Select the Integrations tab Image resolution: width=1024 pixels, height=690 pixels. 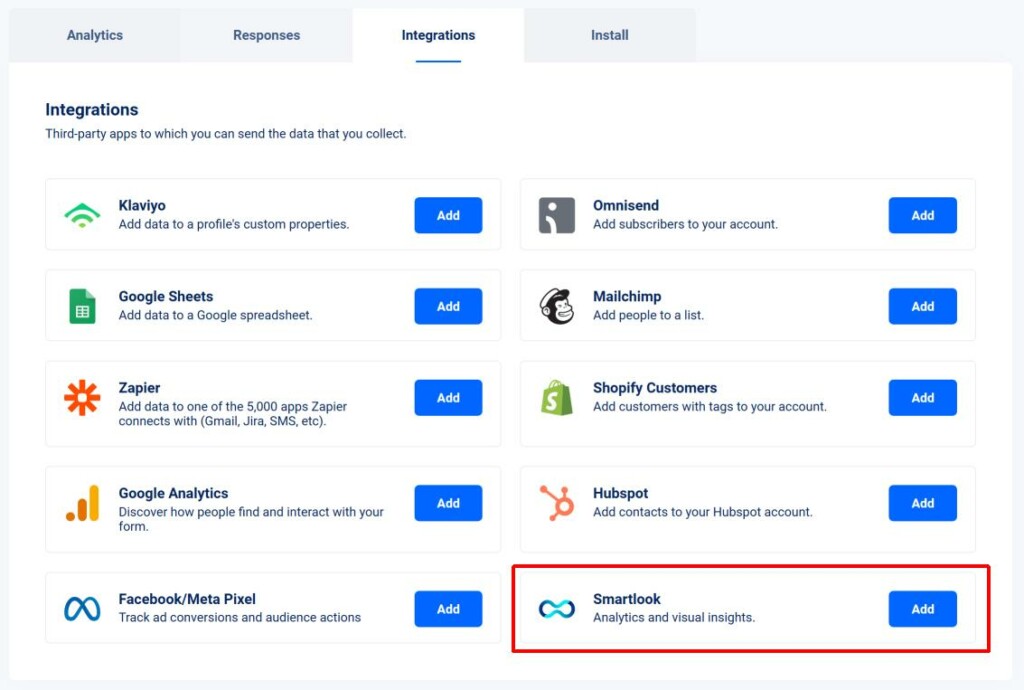437,35
